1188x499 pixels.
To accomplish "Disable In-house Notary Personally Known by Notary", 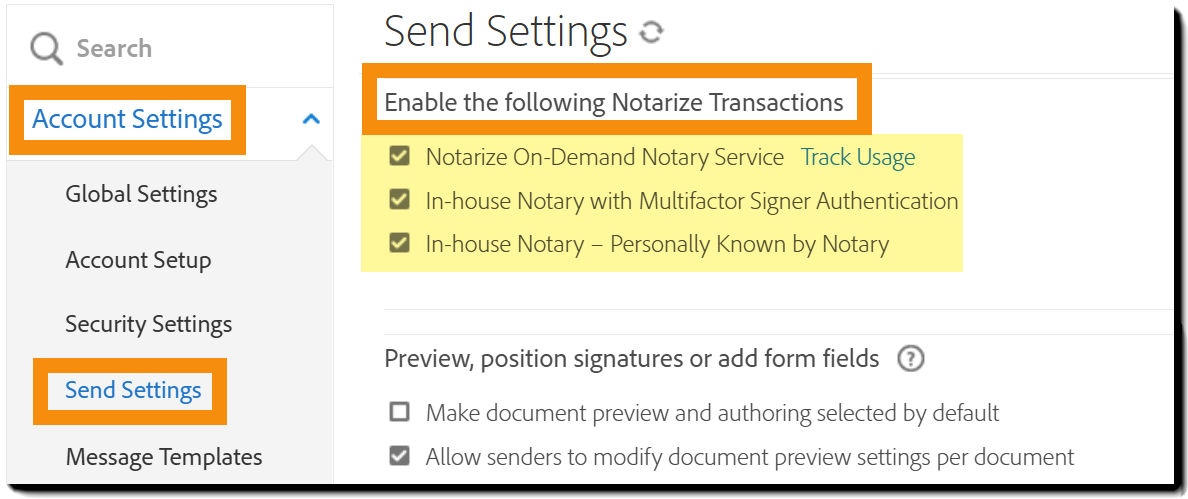I will point(400,243).
